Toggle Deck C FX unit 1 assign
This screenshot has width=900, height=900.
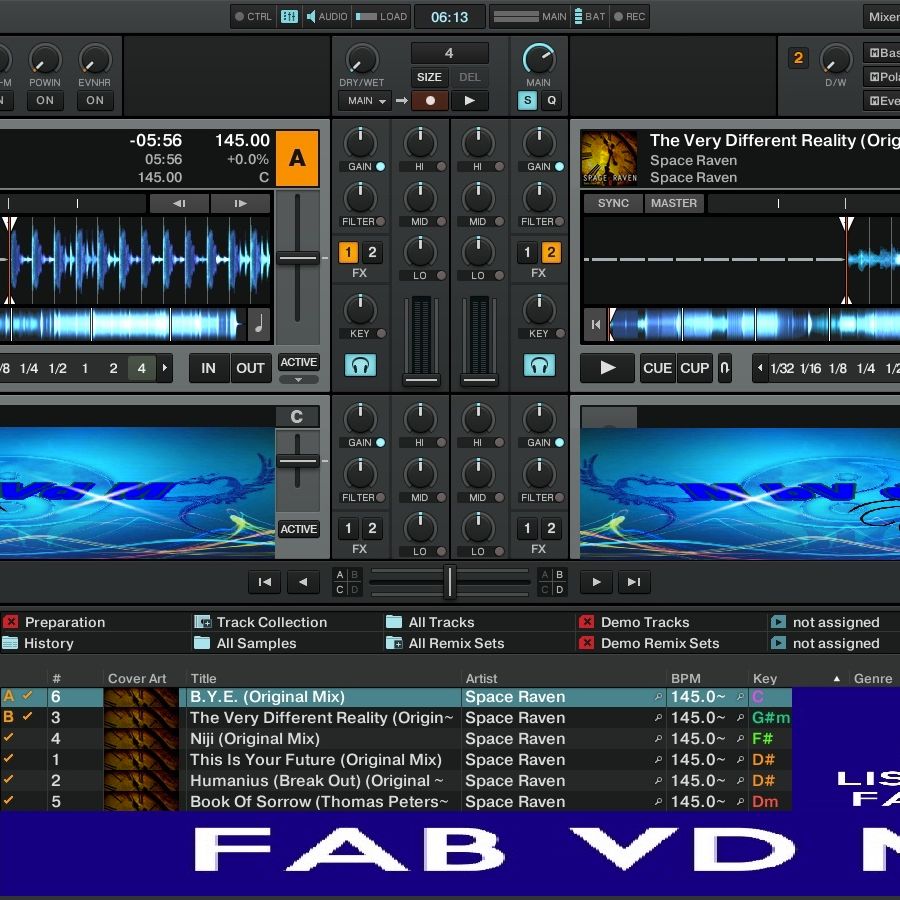tap(348, 528)
